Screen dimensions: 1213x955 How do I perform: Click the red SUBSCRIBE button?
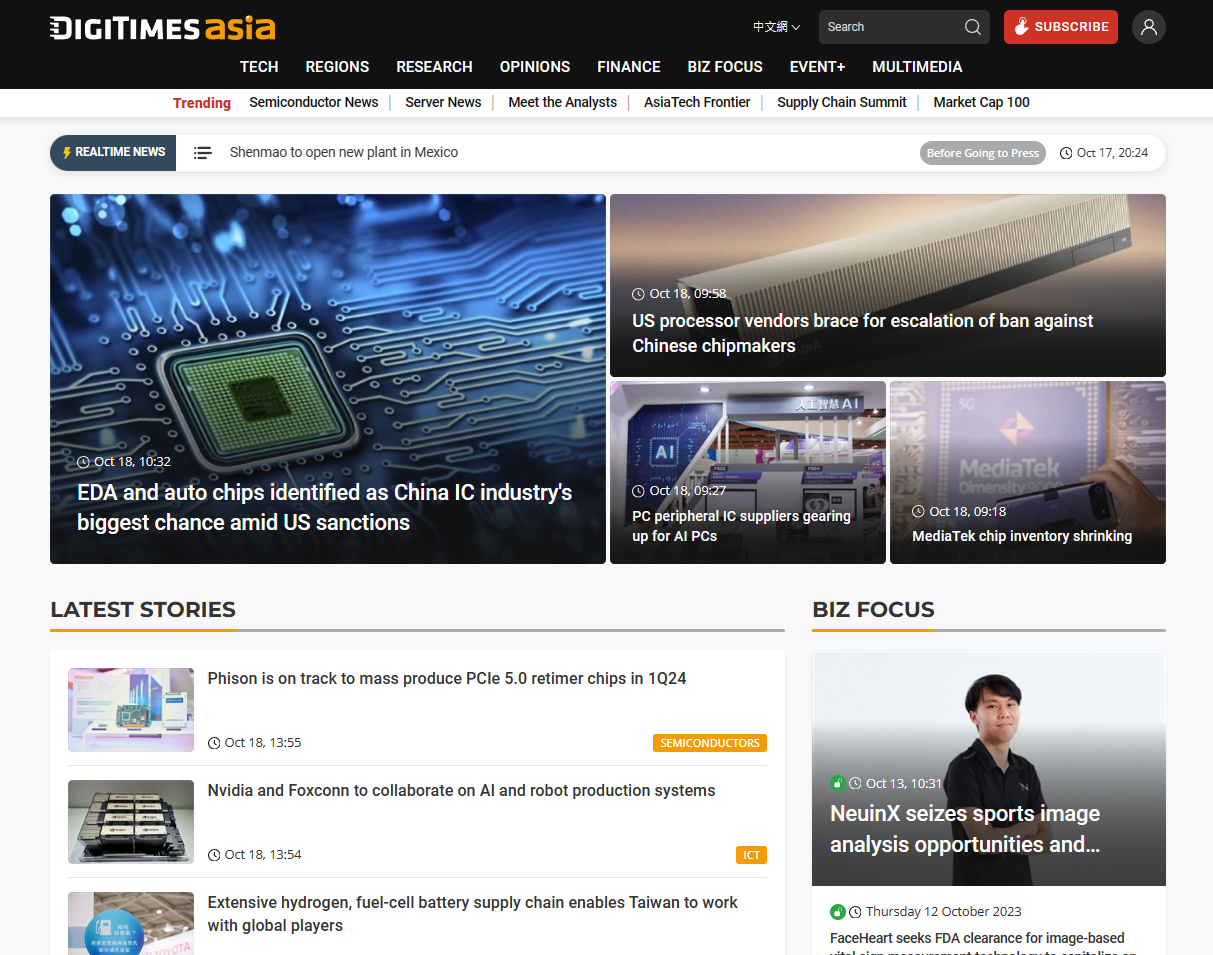point(1061,27)
